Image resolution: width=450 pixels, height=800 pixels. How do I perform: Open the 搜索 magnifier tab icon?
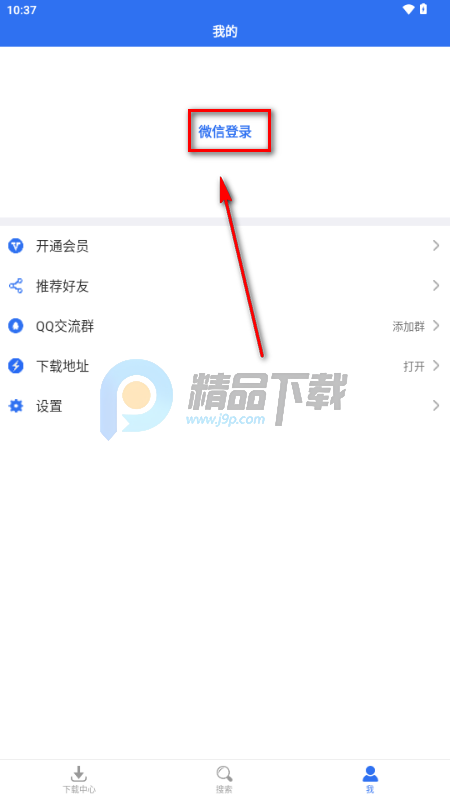point(224,773)
